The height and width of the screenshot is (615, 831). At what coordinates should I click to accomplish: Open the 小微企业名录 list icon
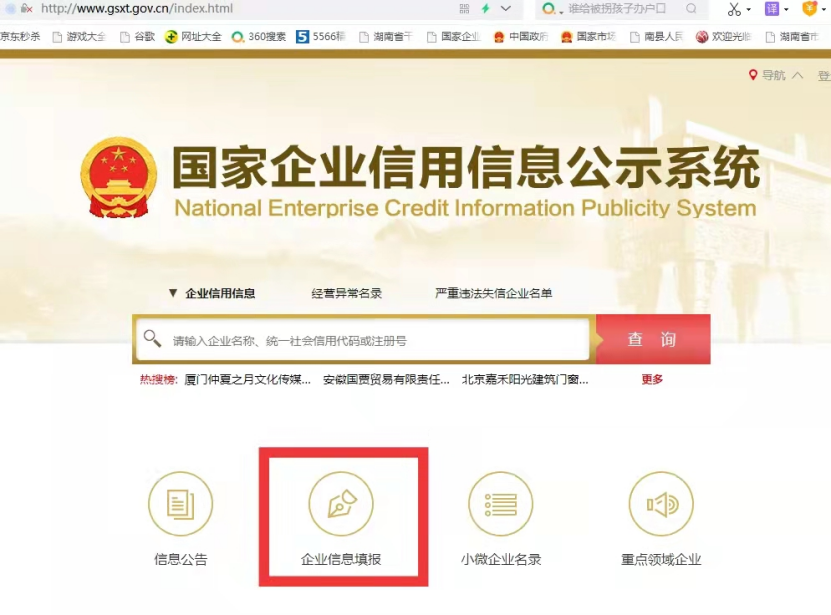pyautogui.click(x=501, y=504)
